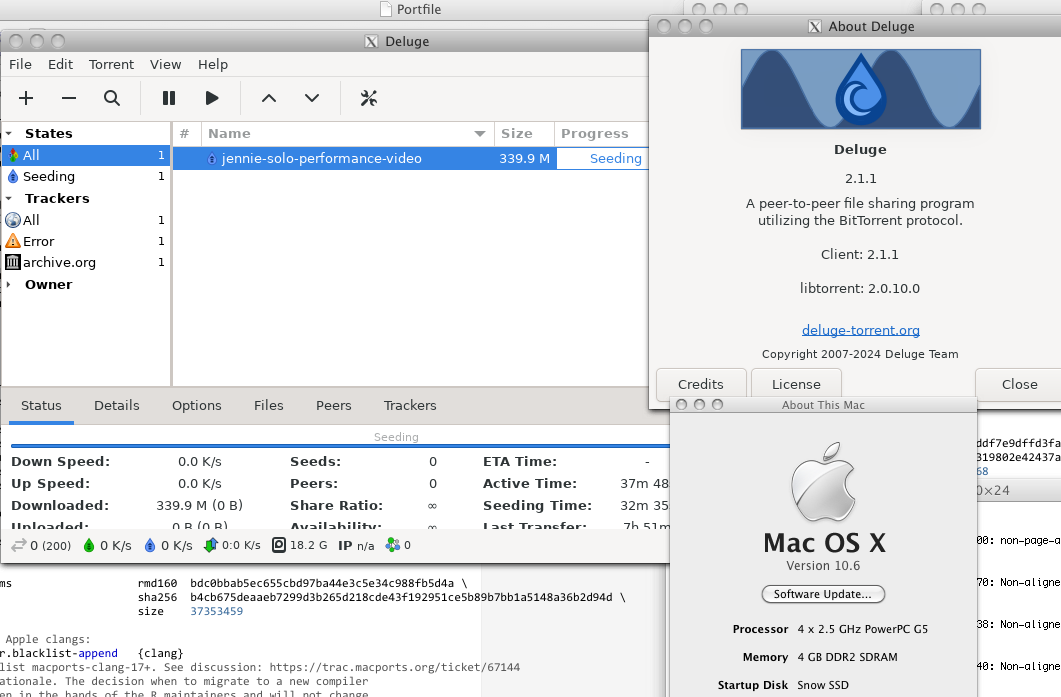Close the About Deluge dialog
Screen dimensions: 1061x697
pyautogui.click(x=1019, y=384)
